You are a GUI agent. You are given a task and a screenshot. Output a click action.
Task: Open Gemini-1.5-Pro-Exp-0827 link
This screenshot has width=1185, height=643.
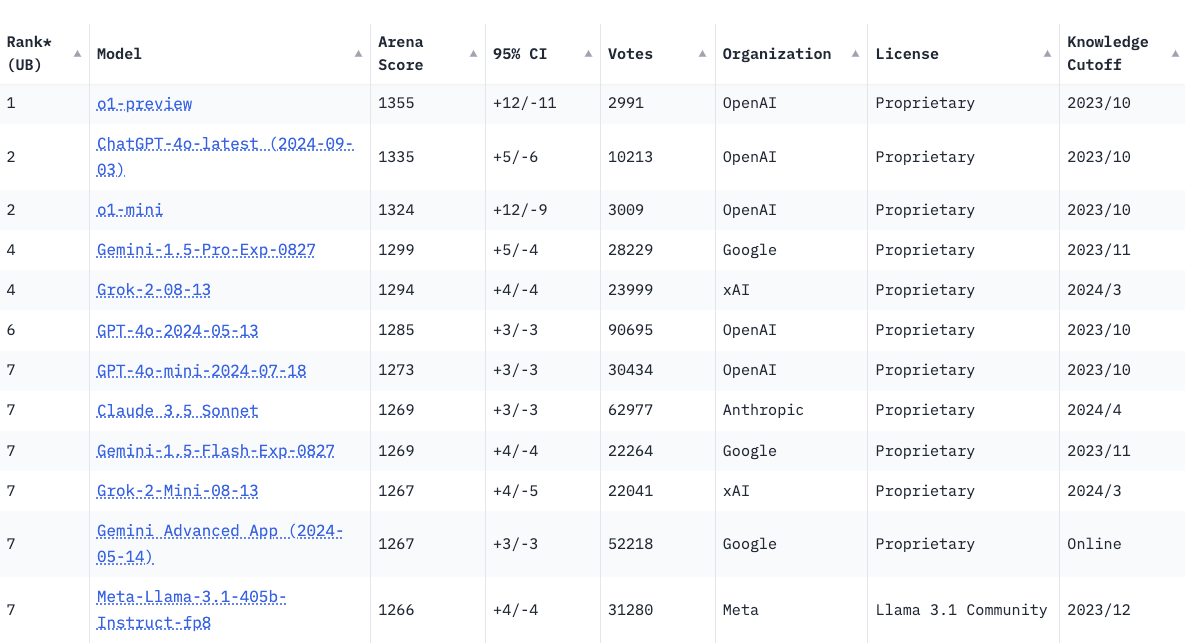[x=206, y=250]
